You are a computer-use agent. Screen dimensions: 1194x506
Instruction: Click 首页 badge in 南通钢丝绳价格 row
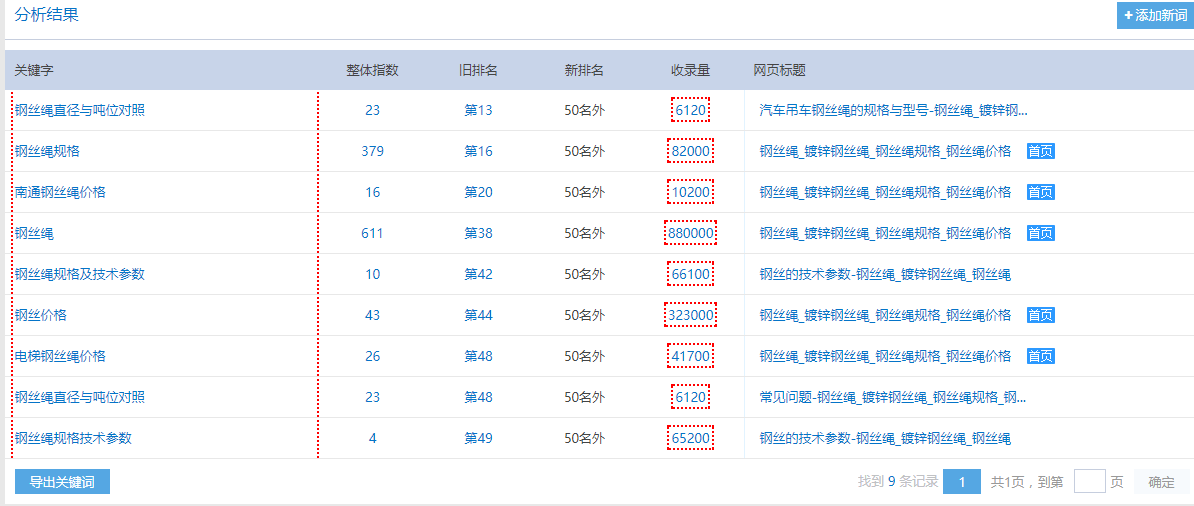tap(1040, 192)
